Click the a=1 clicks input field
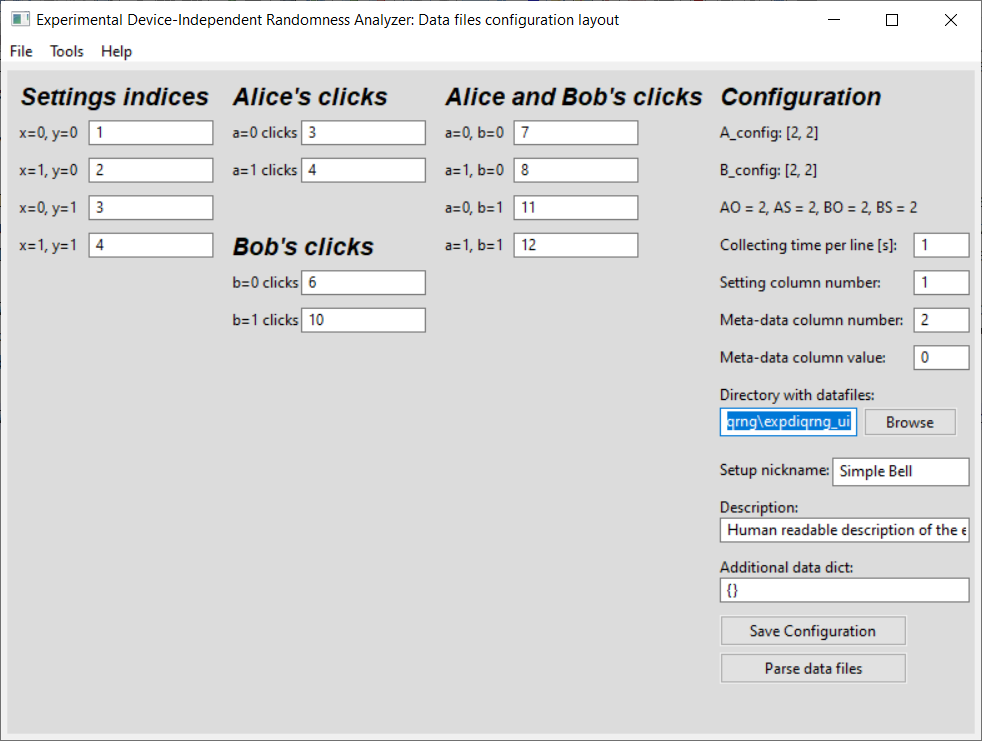Image resolution: width=982 pixels, height=741 pixels. tap(363, 170)
